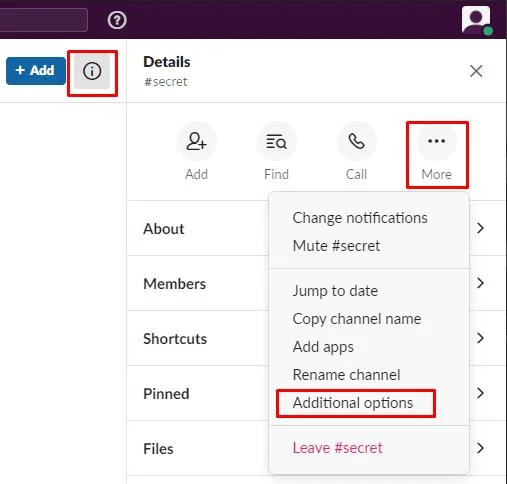
Task: Expand the Members section
Action: click(316, 283)
